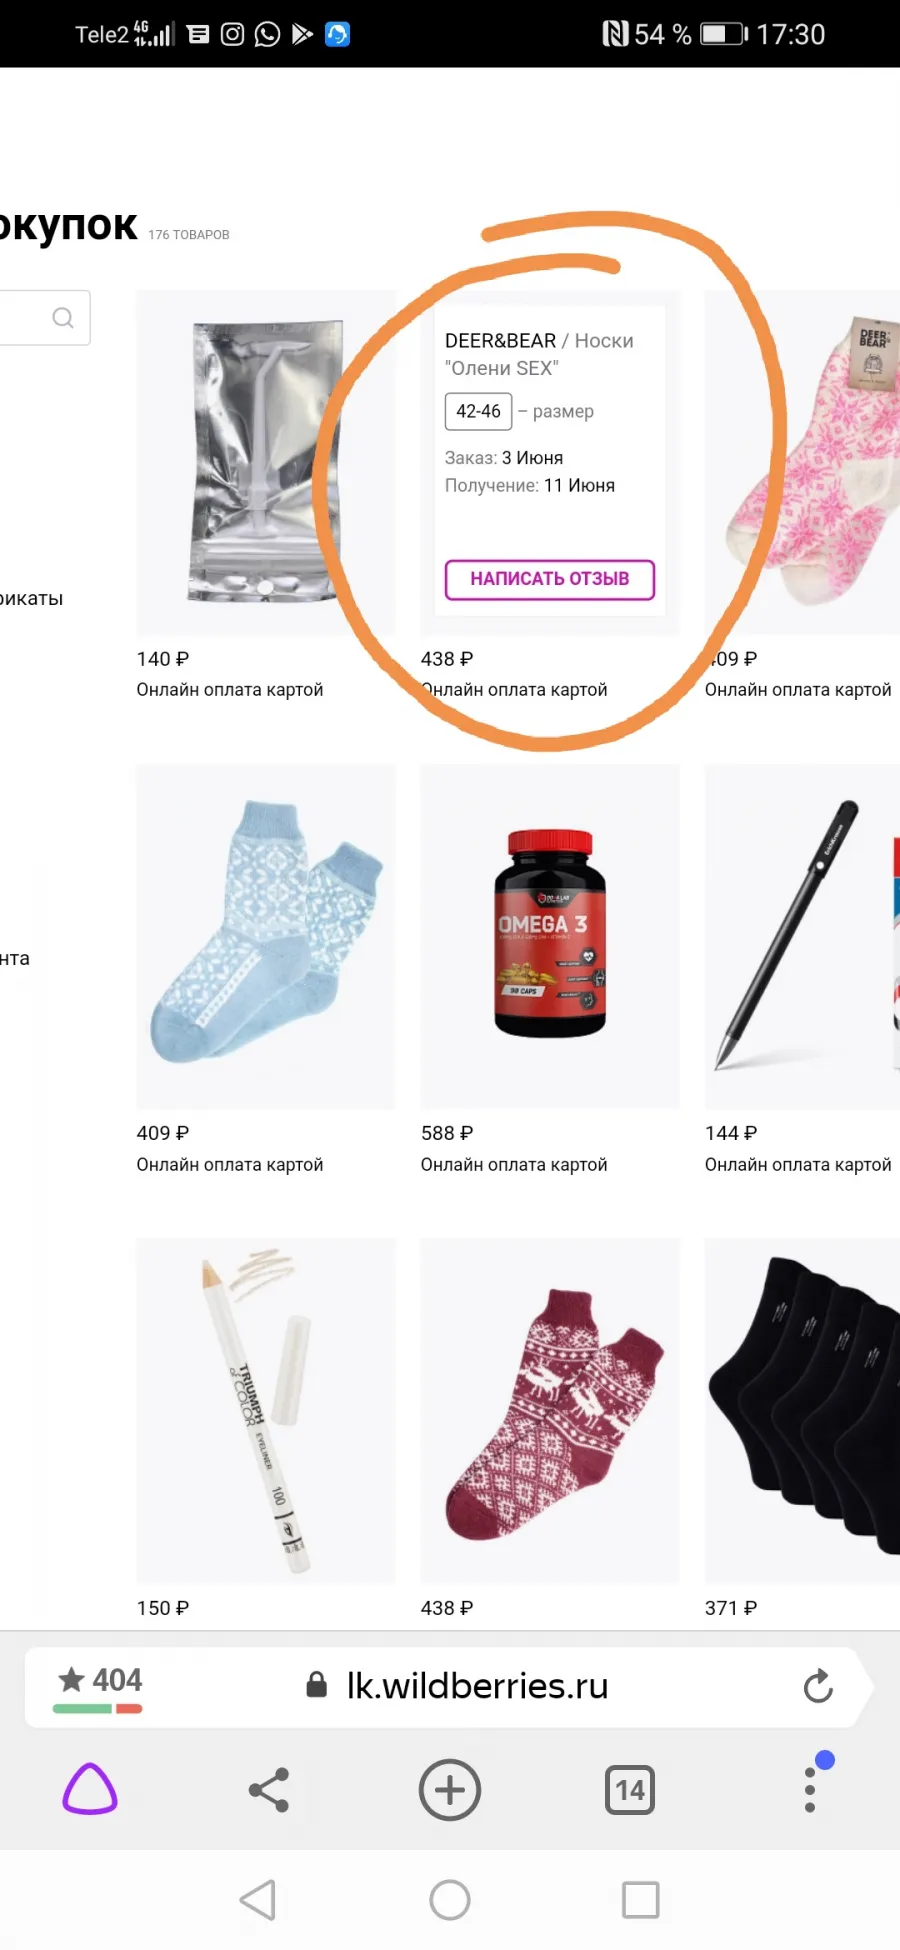Open recent apps square button
This screenshot has width=900, height=1950.
click(x=641, y=1900)
